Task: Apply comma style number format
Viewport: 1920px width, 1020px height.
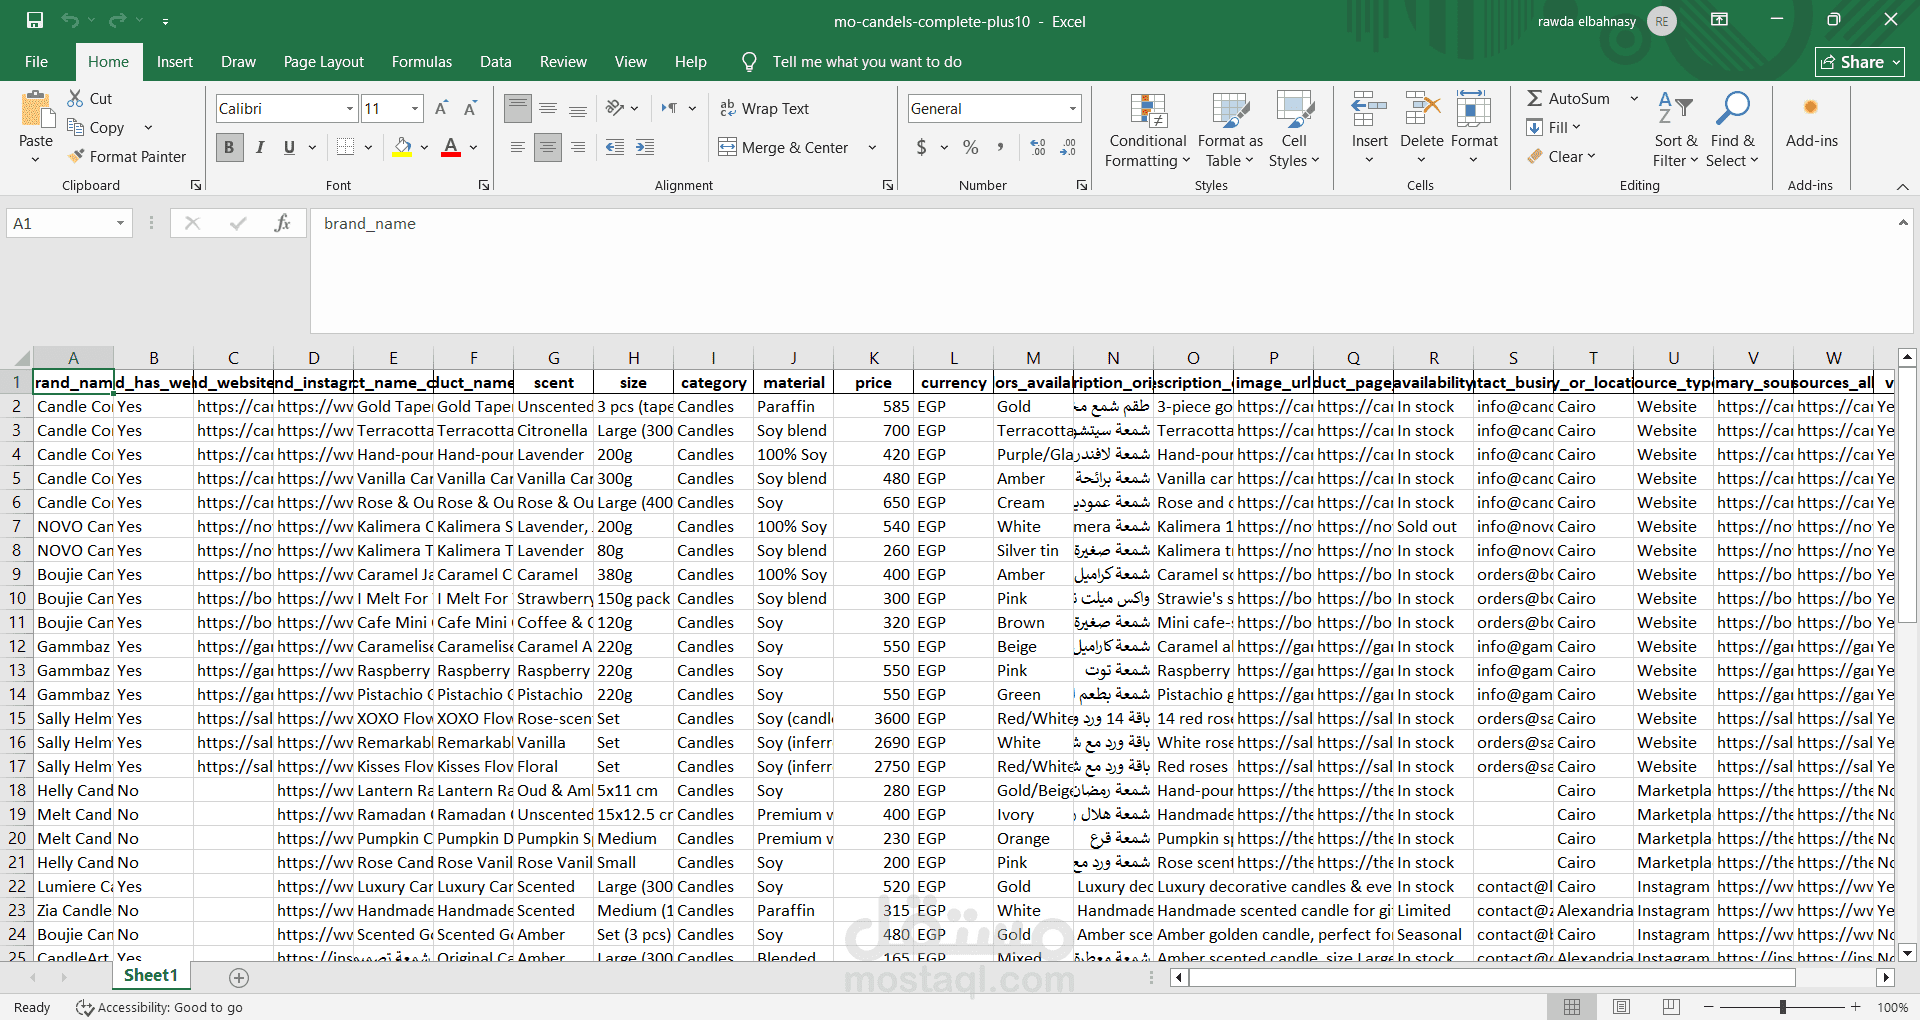Action: pyautogui.click(x=1000, y=147)
